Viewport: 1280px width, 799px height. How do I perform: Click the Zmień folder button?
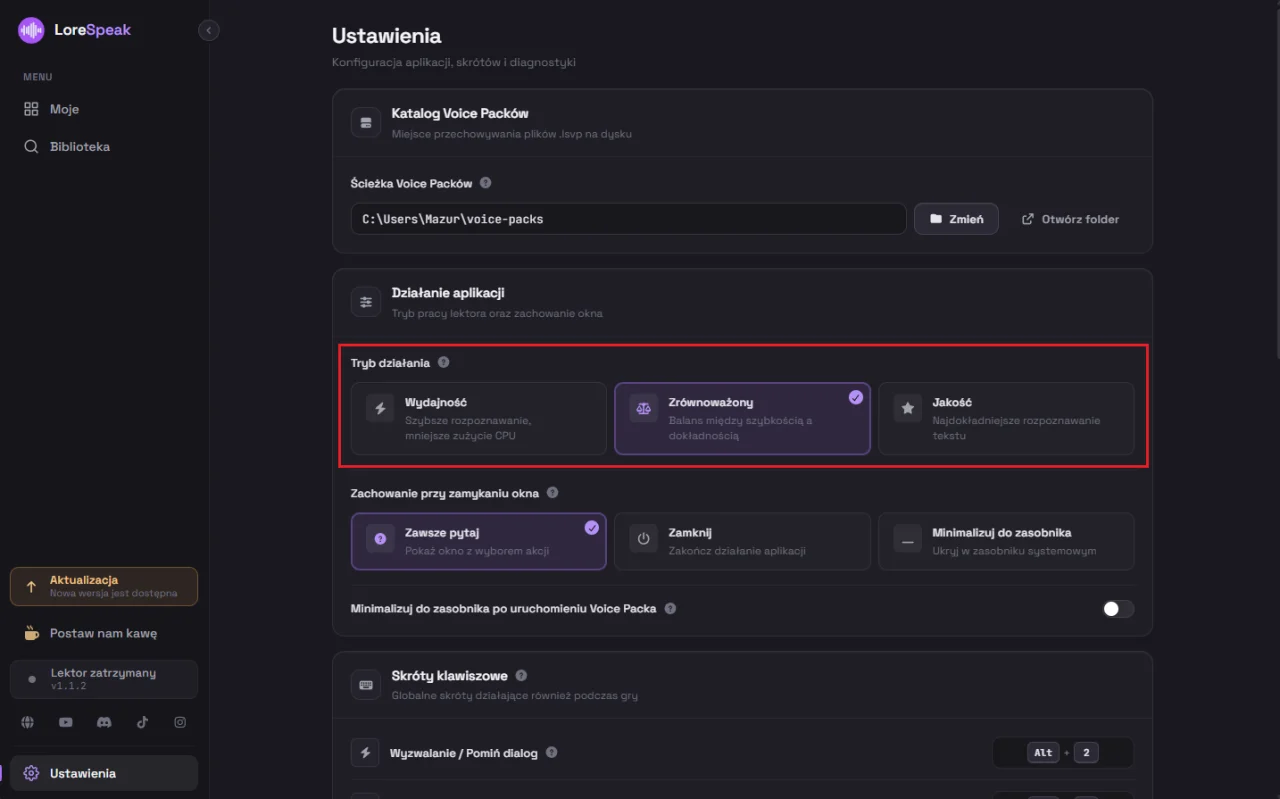[956, 219]
